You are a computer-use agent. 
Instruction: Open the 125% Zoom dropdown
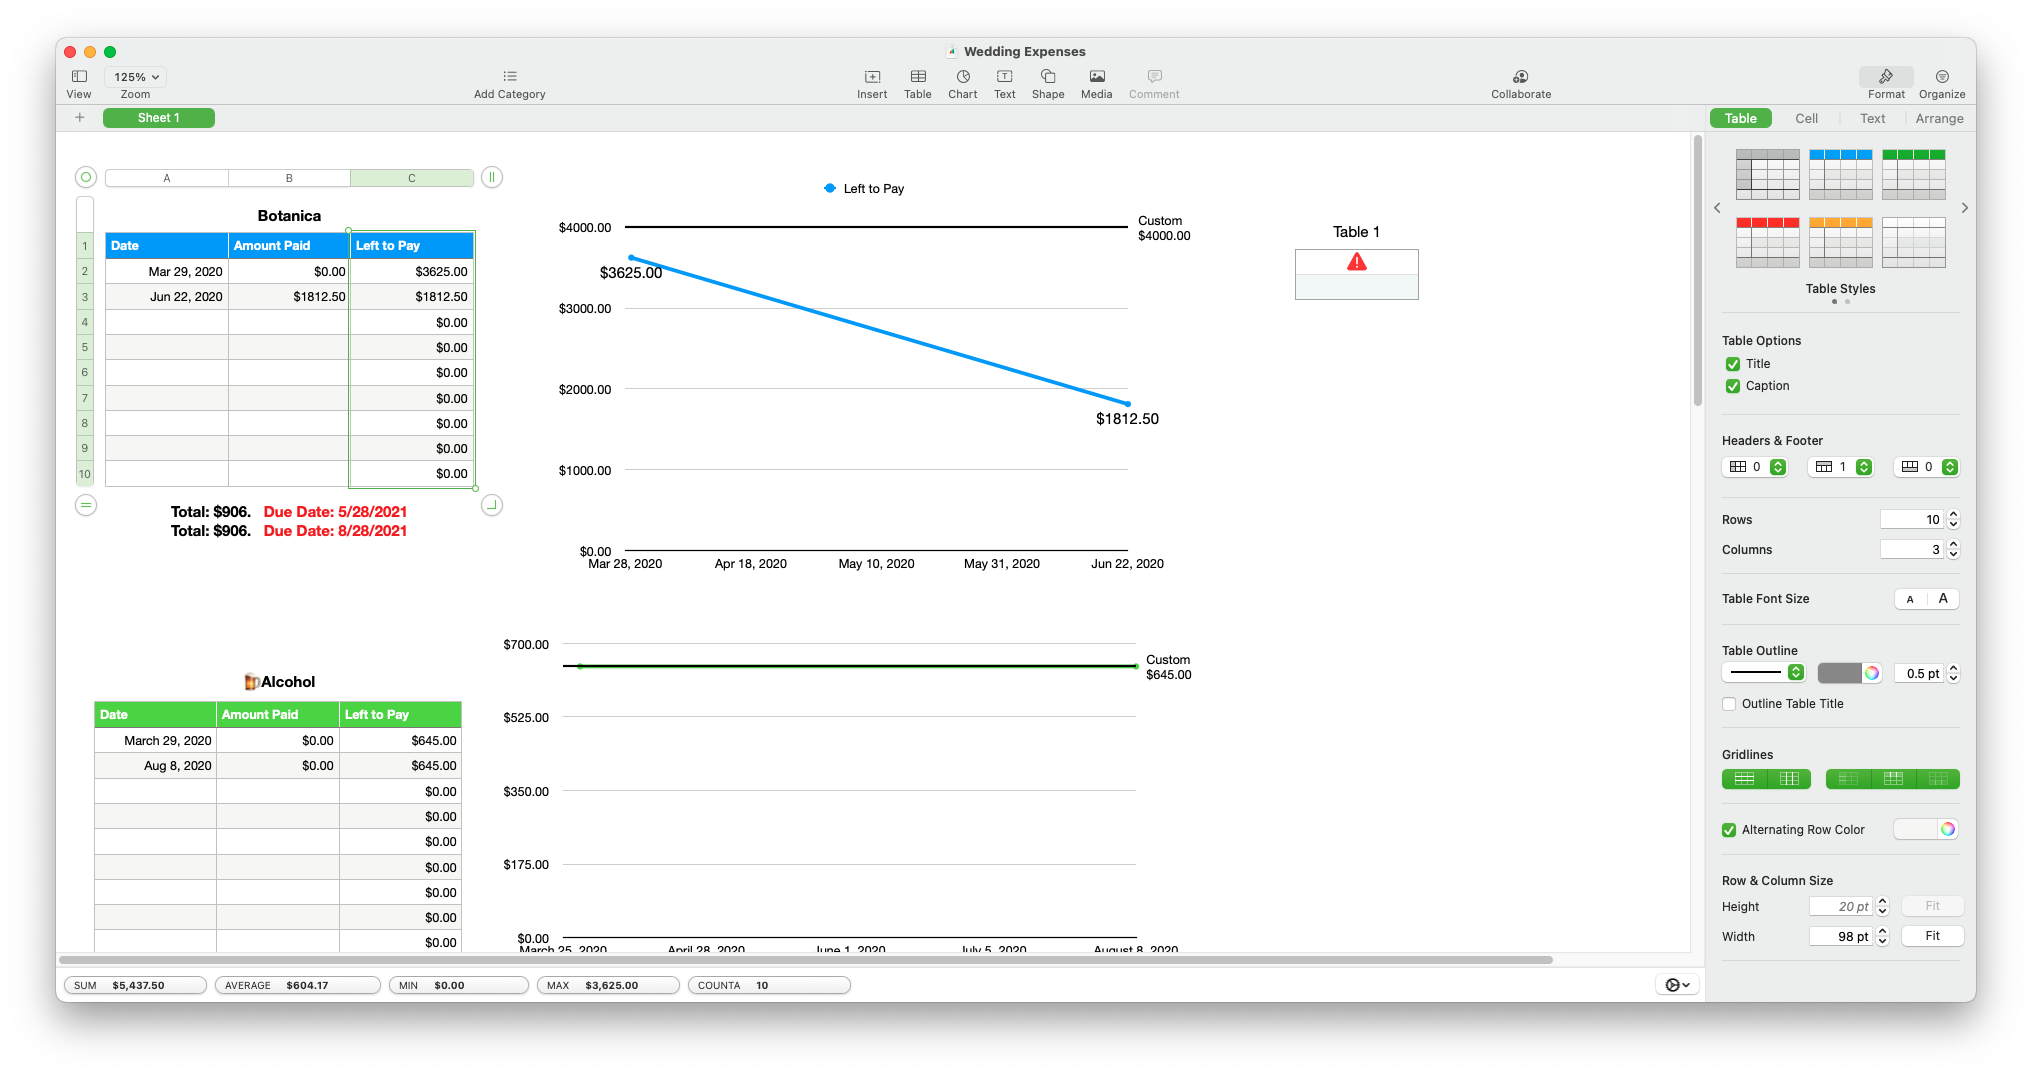pyautogui.click(x=136, y=77)
